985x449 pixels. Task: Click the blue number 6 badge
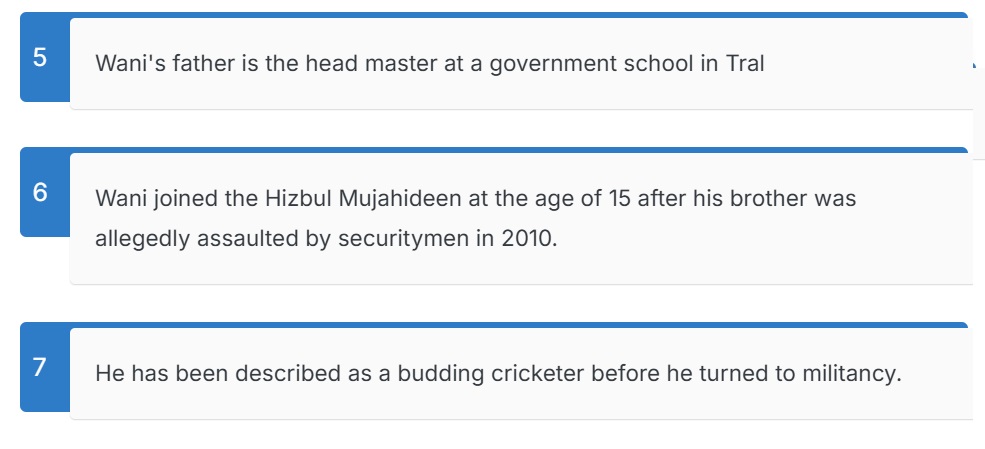click(40, 193)
